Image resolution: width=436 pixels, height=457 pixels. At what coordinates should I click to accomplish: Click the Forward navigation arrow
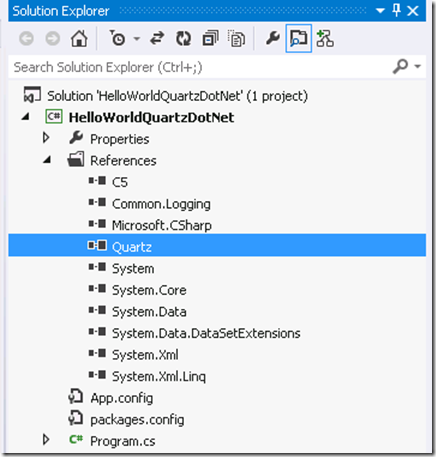[53, 39]
